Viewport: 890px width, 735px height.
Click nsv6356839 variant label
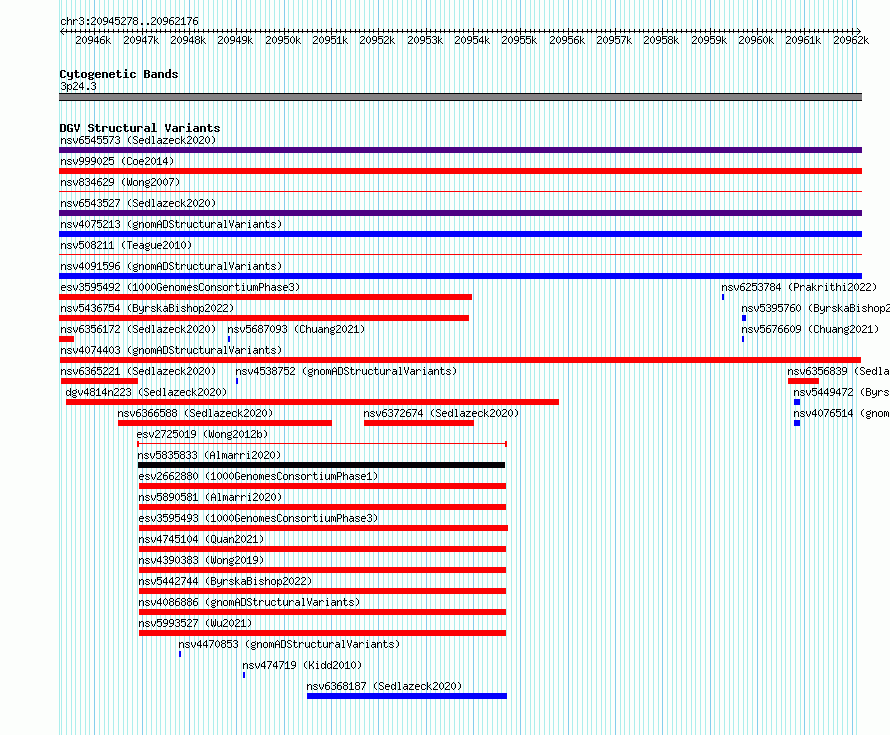coord(838,371)
